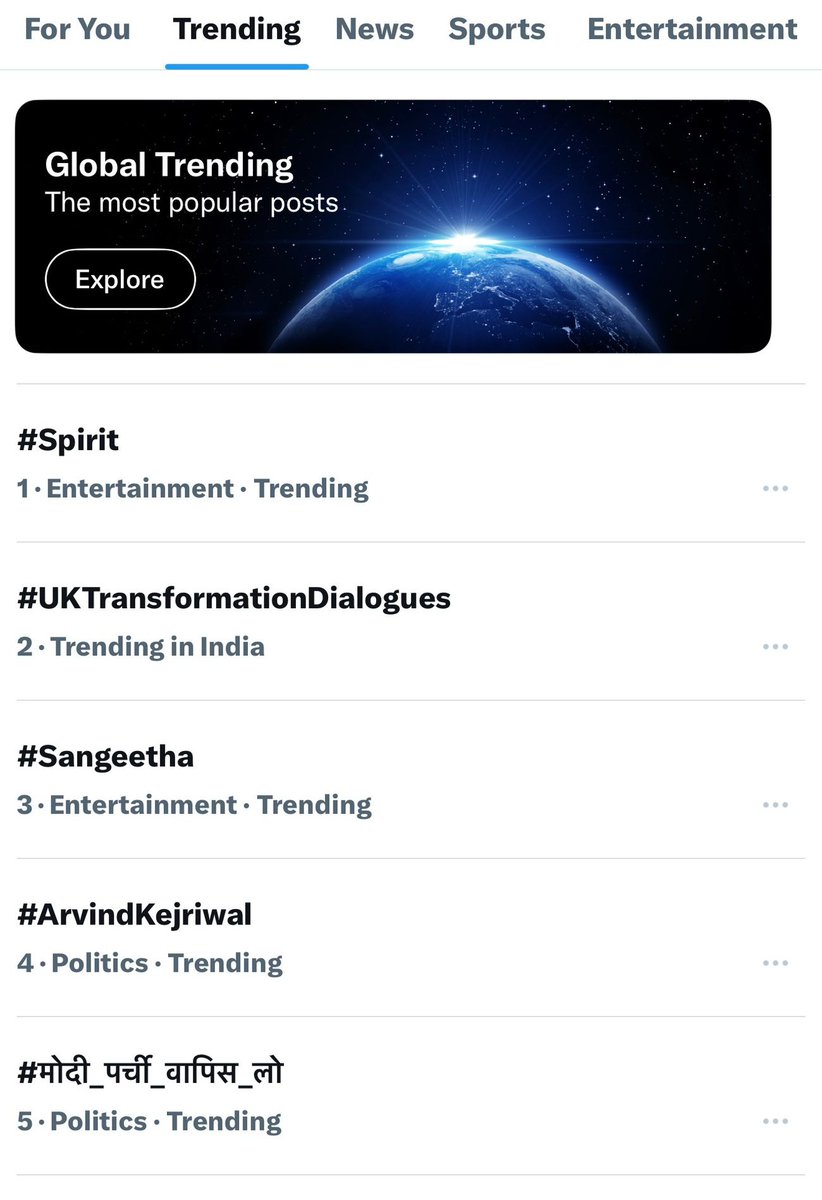
Task: Tap the Global Trending banner image
Action: [x=393, y=226]
